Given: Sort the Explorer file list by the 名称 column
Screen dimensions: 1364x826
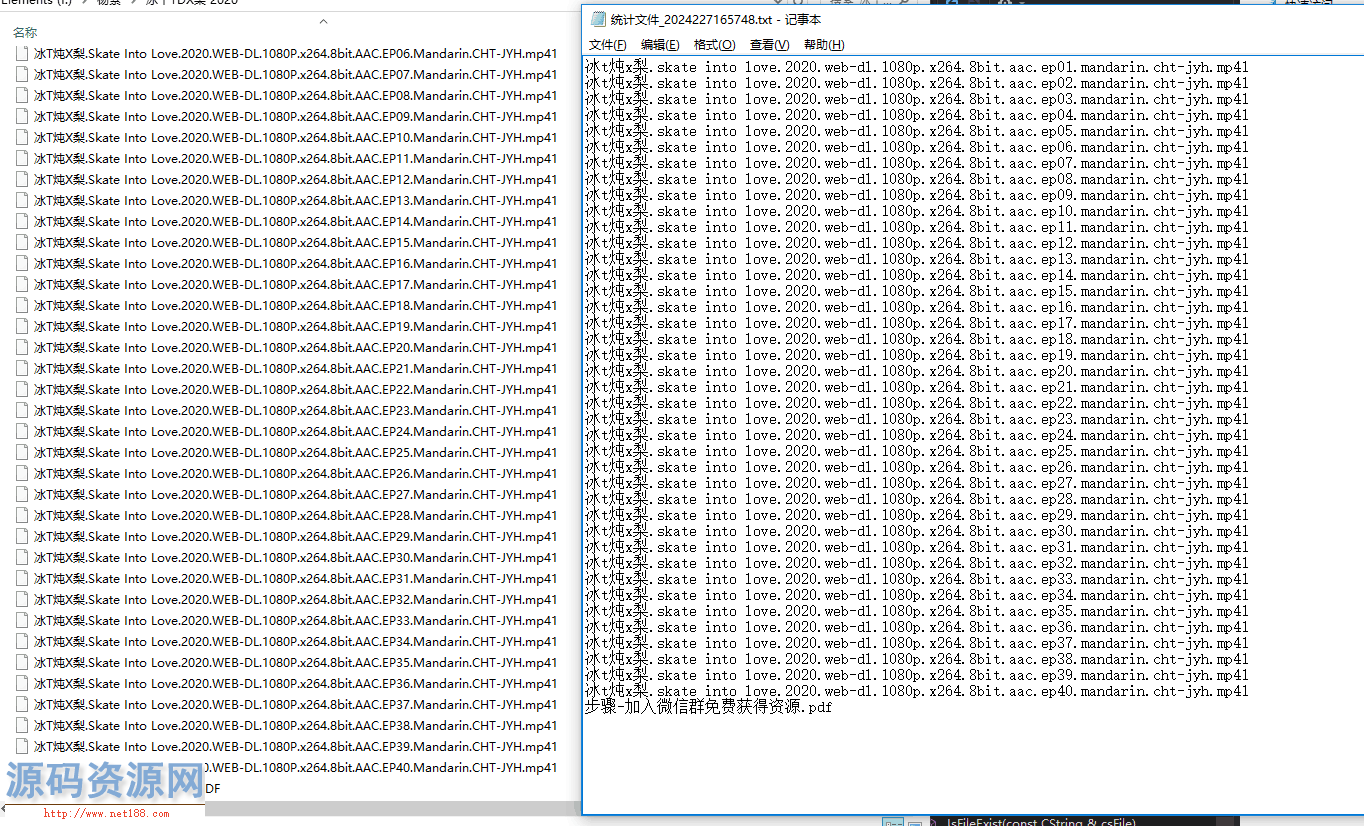Looking at the screenshot, I should point(25,32).
